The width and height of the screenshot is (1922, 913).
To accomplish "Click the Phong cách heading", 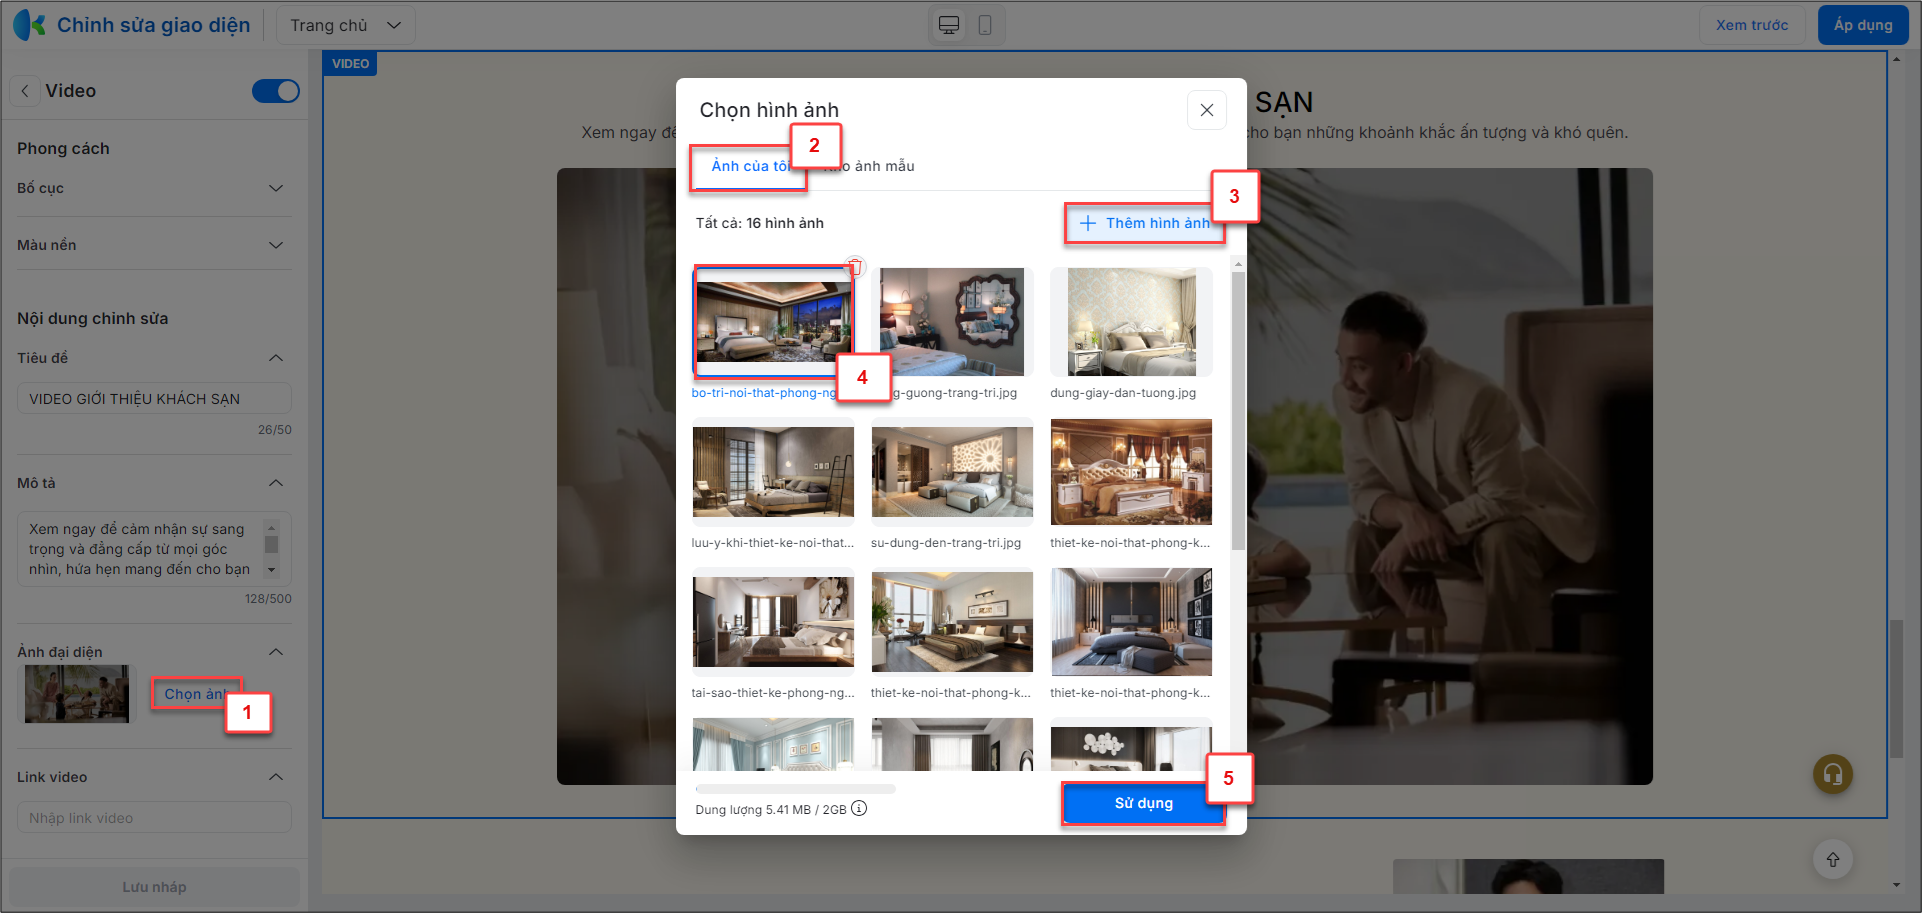I will pos(63,148).
